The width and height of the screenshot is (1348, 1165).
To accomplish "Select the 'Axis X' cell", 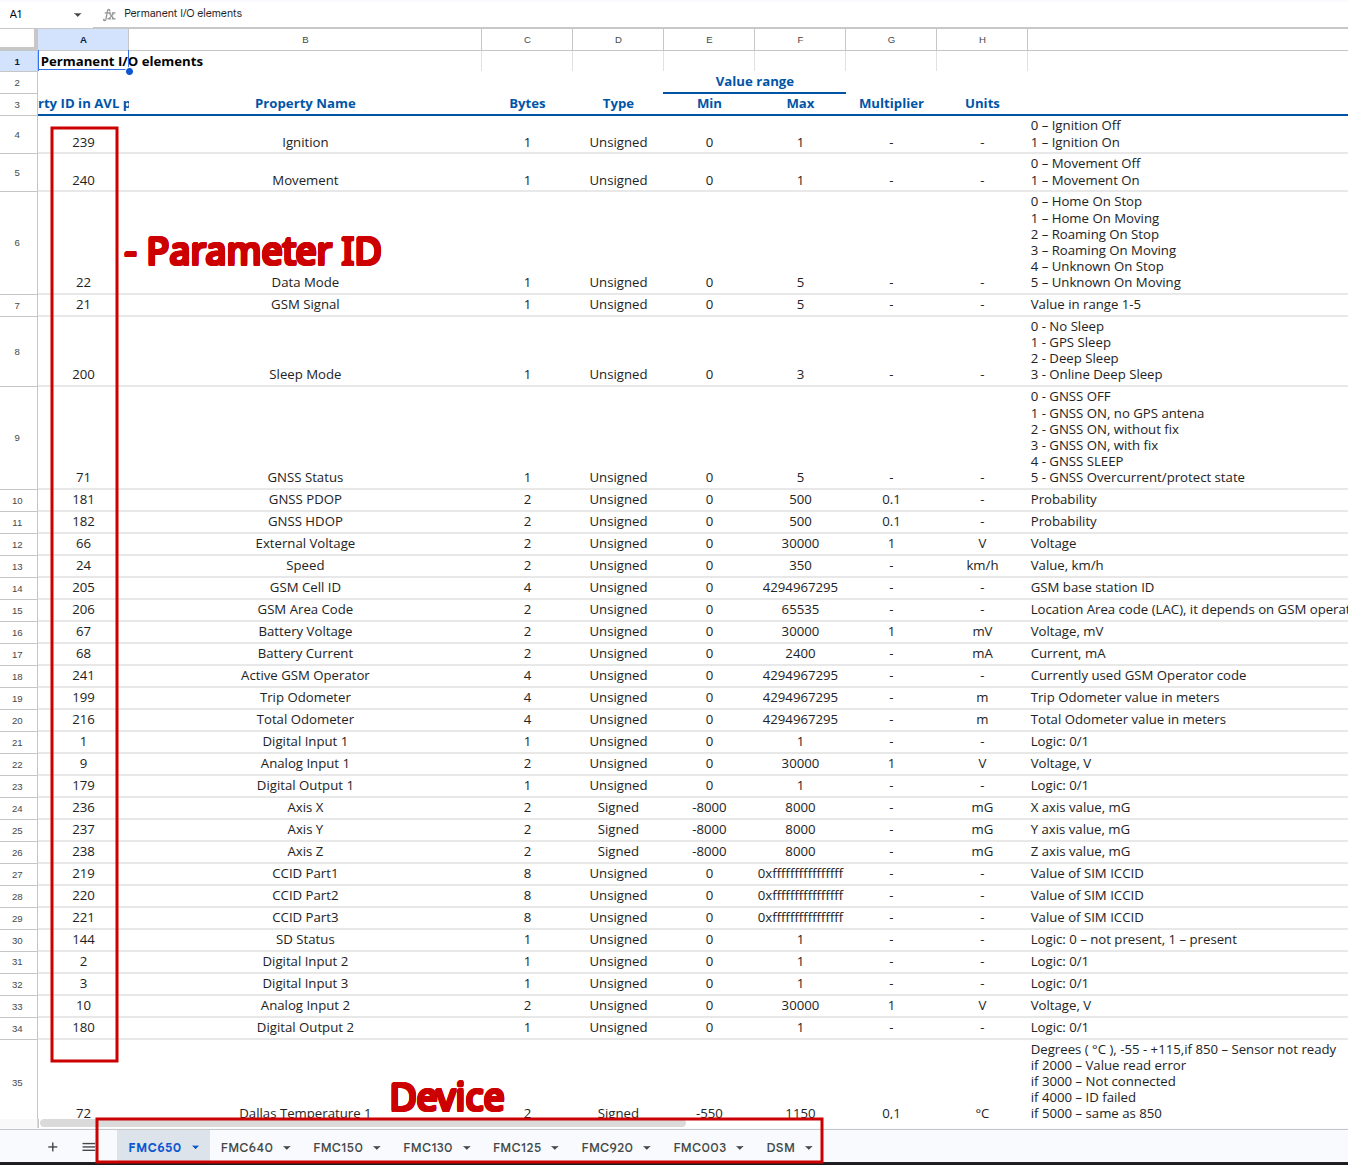I will pyautogui.click(x=305, y=808).
